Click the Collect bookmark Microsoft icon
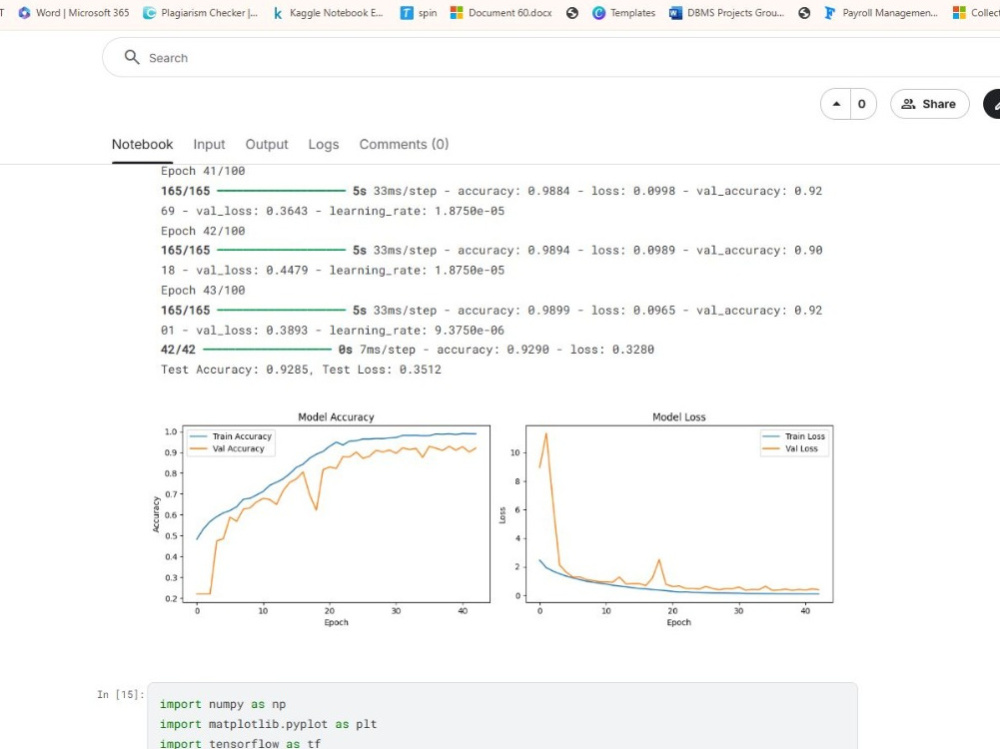This screenshot has height=749, width=1000. point(959,13)
